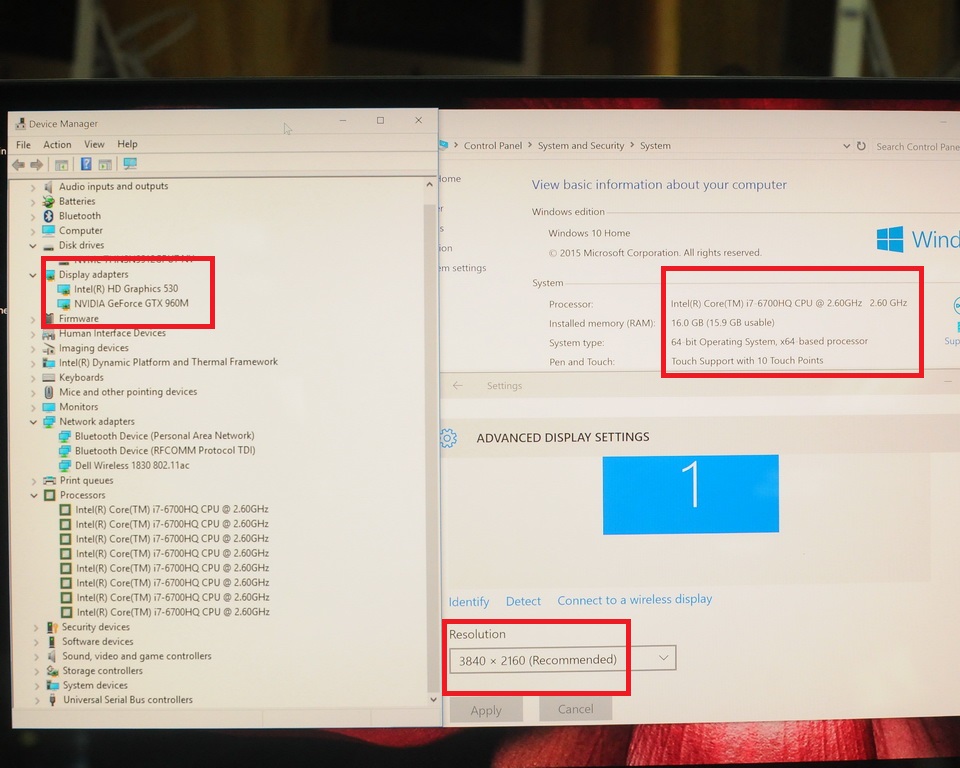Viewport: 960px width, 768px height.
Task: Click the gear icon beside Advanced Display Settings
Action: pyautogui.click(x=448, y=438)
